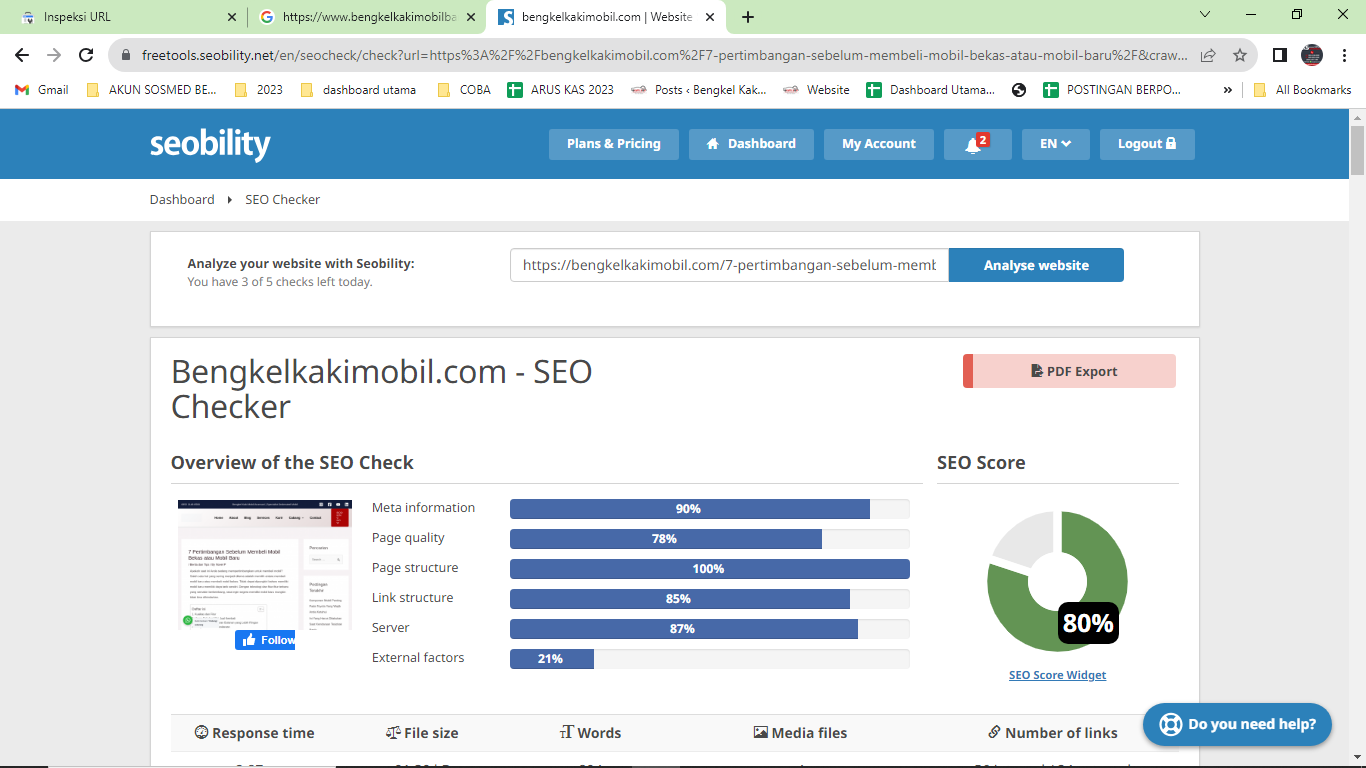This screenshot has width=1366, height=768.
Task: Click the File size column header
Action: pos(422,733)
